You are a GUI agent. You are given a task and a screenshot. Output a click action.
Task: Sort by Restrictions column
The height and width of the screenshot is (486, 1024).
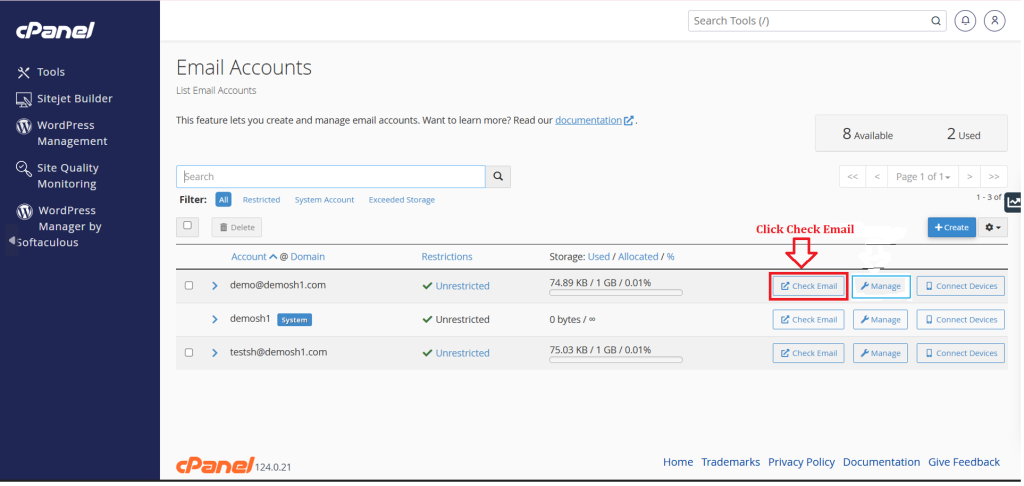[447, 257]
